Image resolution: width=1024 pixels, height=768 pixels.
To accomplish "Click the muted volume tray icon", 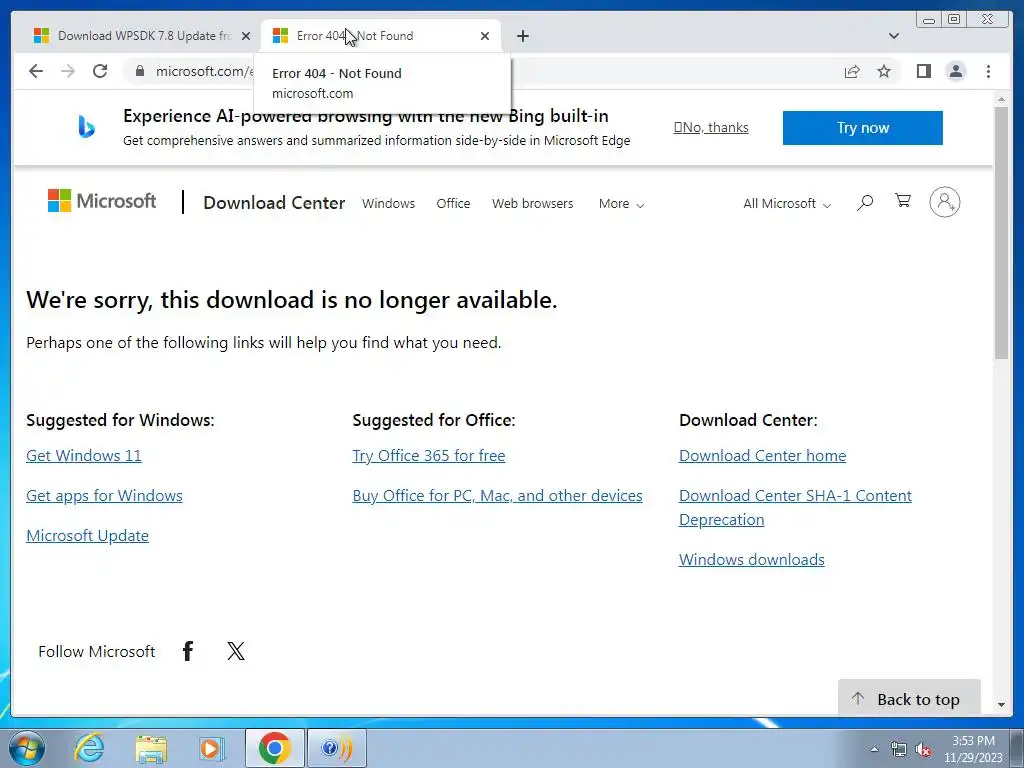I will [923, 749].
